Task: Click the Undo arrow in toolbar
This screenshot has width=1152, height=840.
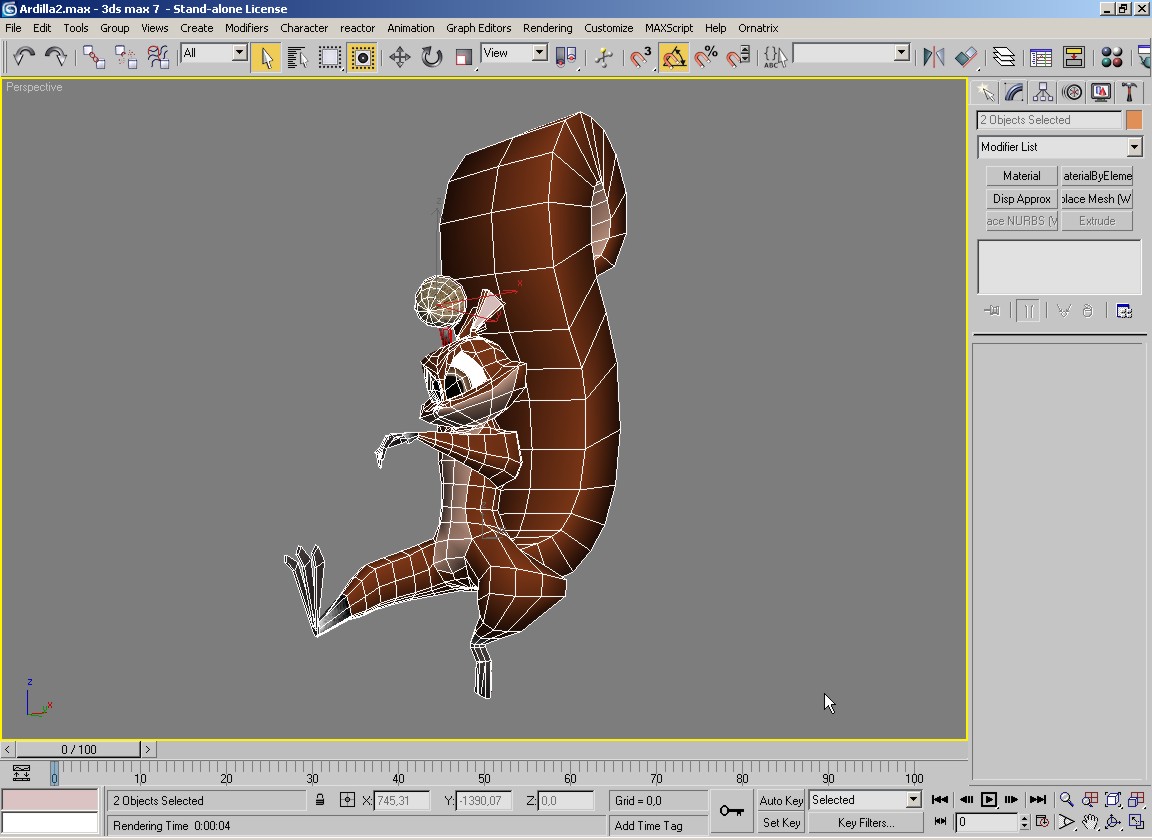Action: 24,57
